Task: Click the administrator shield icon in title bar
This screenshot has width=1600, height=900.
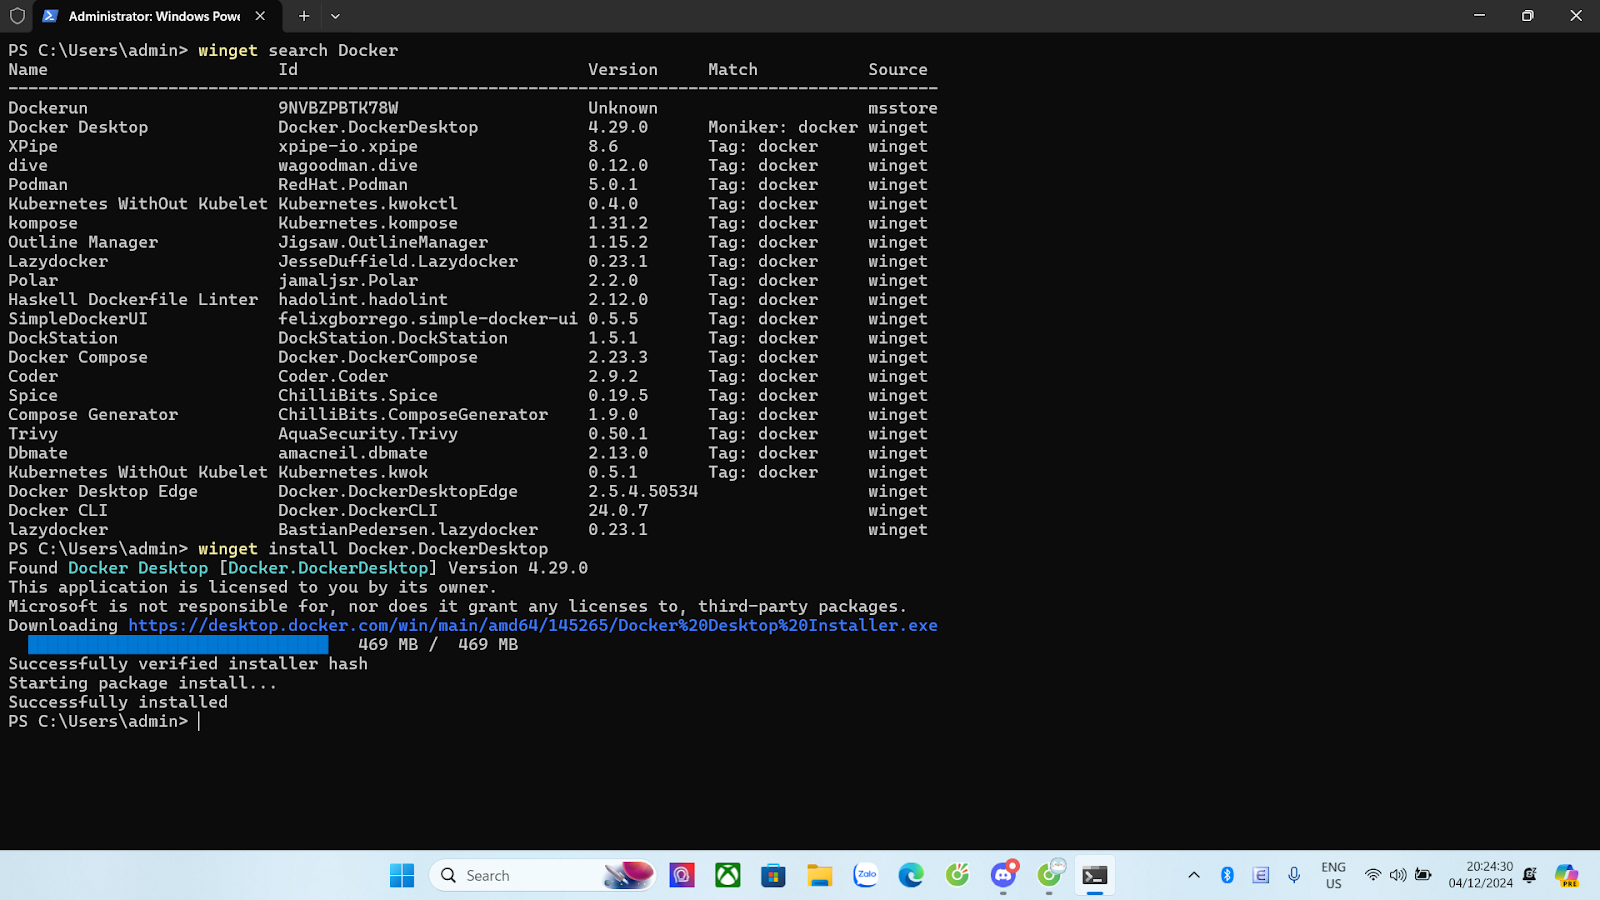Action: point(17,16)
